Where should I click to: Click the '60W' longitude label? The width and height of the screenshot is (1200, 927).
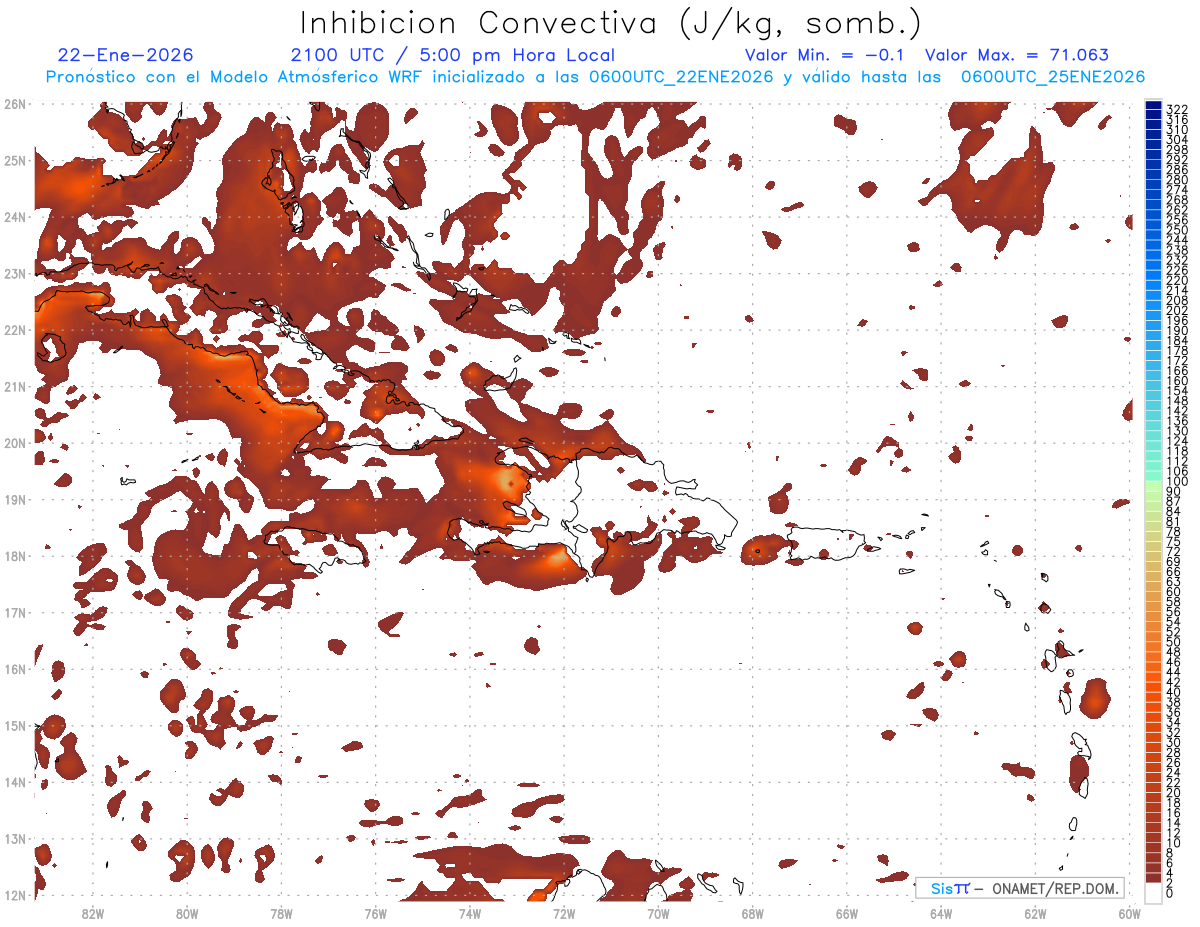pyautogui.click(x=1130, y=913)
